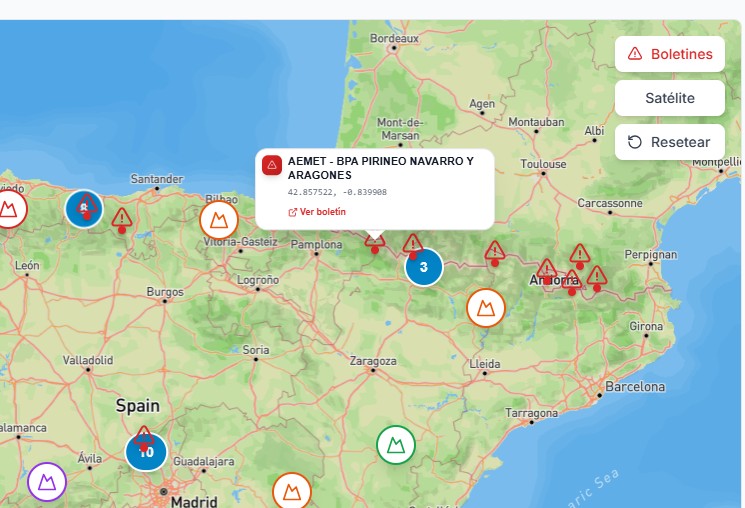This screenshot has width=745, height=508.
Task: Click the Girona city label
Action: coord(646,326)
